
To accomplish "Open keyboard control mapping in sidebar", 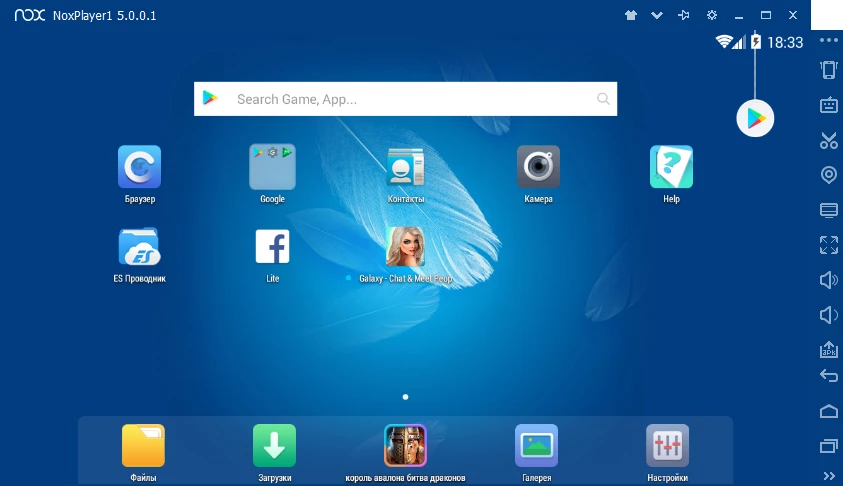I will point(828,105).
